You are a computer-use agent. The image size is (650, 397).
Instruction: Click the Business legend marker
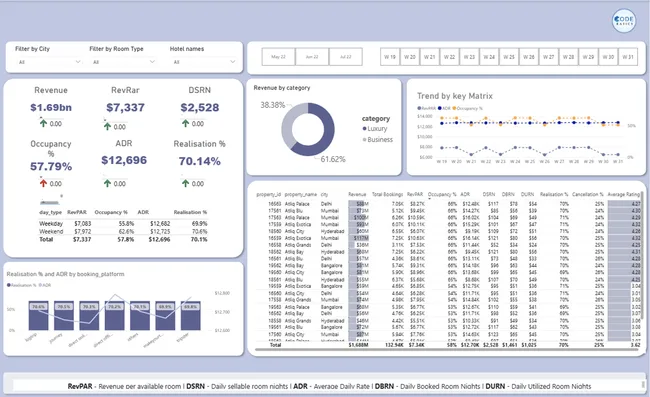pos(364,140)
